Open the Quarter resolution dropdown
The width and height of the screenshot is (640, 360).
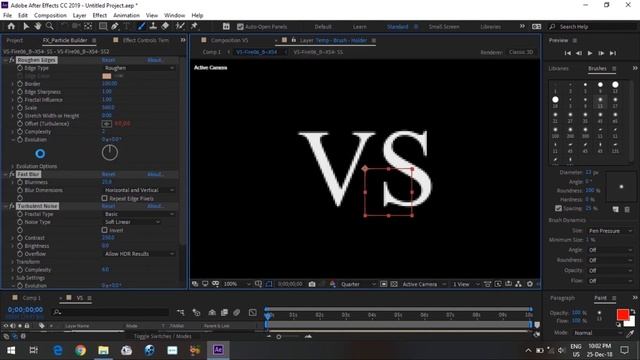pos(358,284)
